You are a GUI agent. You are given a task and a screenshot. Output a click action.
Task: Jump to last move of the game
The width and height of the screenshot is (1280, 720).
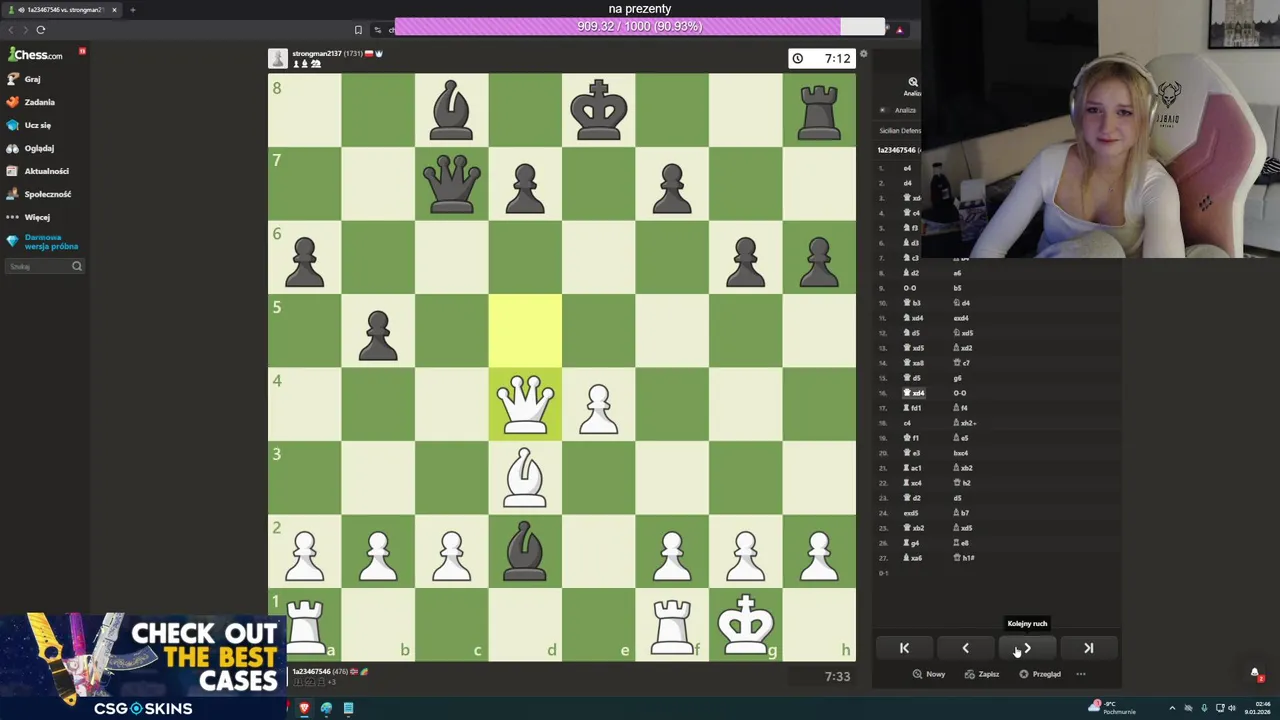[1088, 648]
